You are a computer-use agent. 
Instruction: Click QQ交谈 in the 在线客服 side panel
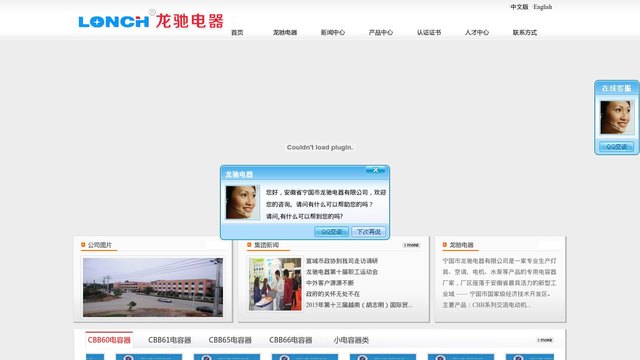(616, 147)
